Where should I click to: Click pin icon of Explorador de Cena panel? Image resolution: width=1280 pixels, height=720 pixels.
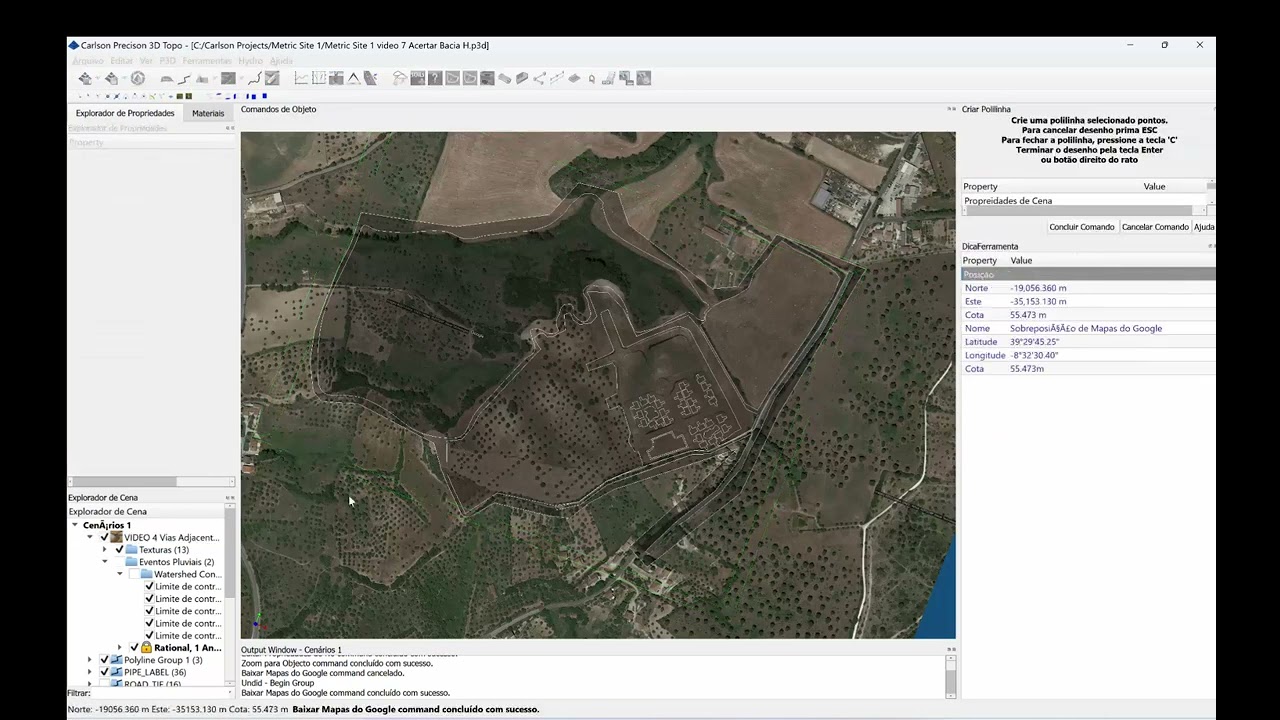click(x=229, y=497)
